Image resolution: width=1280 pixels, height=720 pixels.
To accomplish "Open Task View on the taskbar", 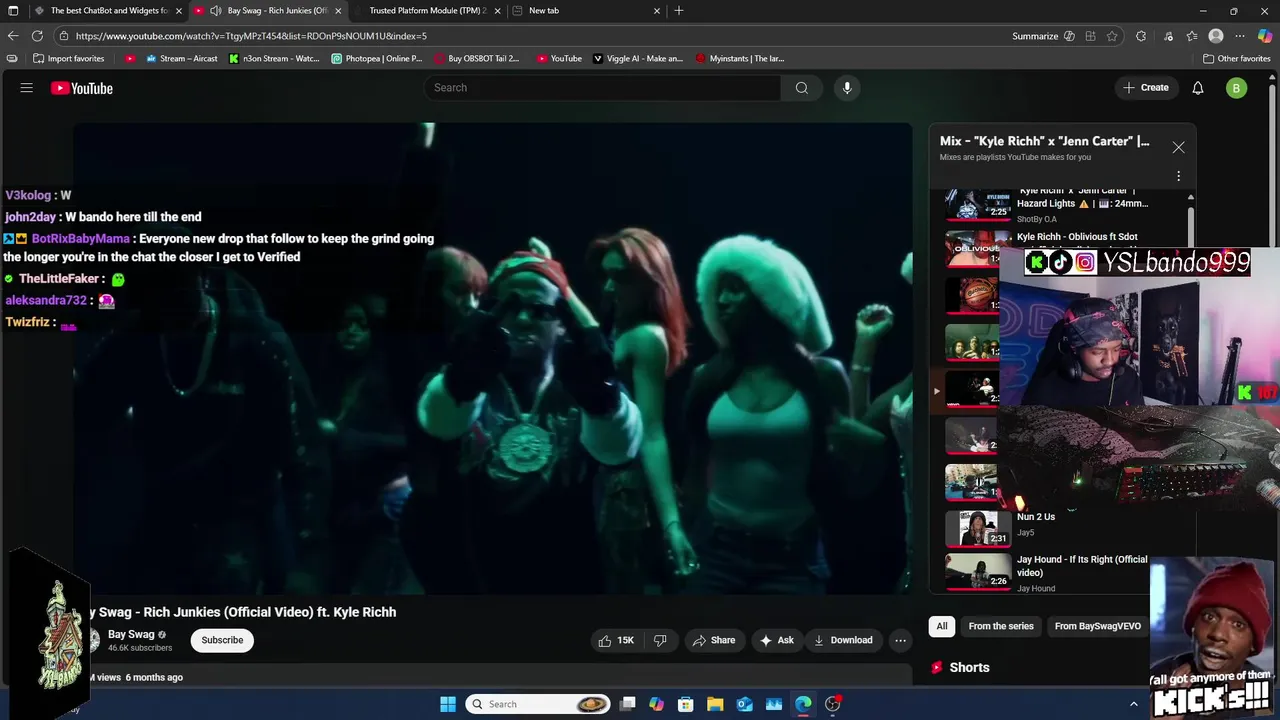I will pos(627,704).
